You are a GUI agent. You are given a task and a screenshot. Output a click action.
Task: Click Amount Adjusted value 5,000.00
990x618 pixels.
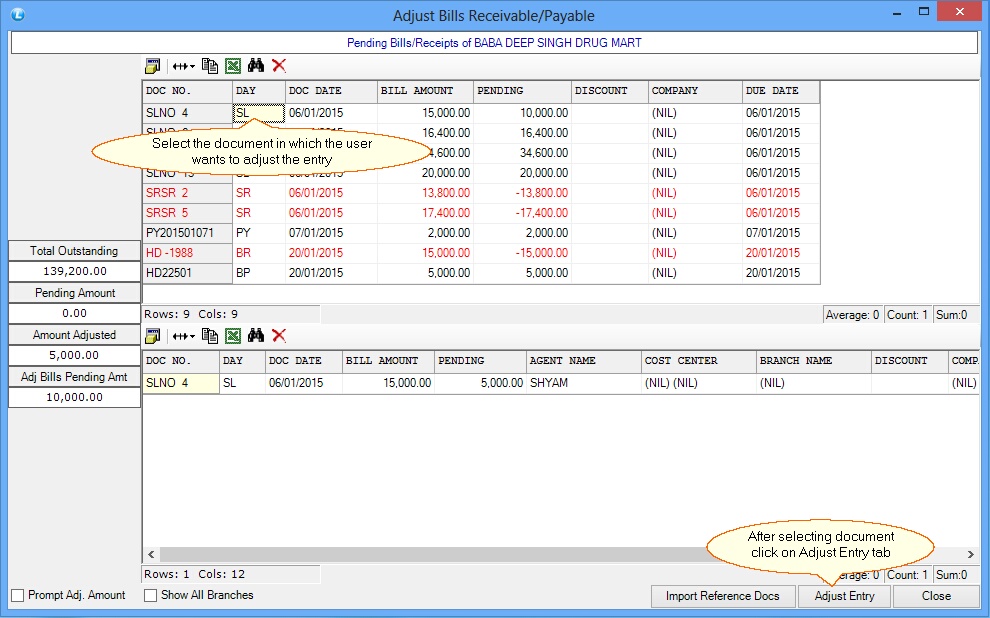[75, 355]
